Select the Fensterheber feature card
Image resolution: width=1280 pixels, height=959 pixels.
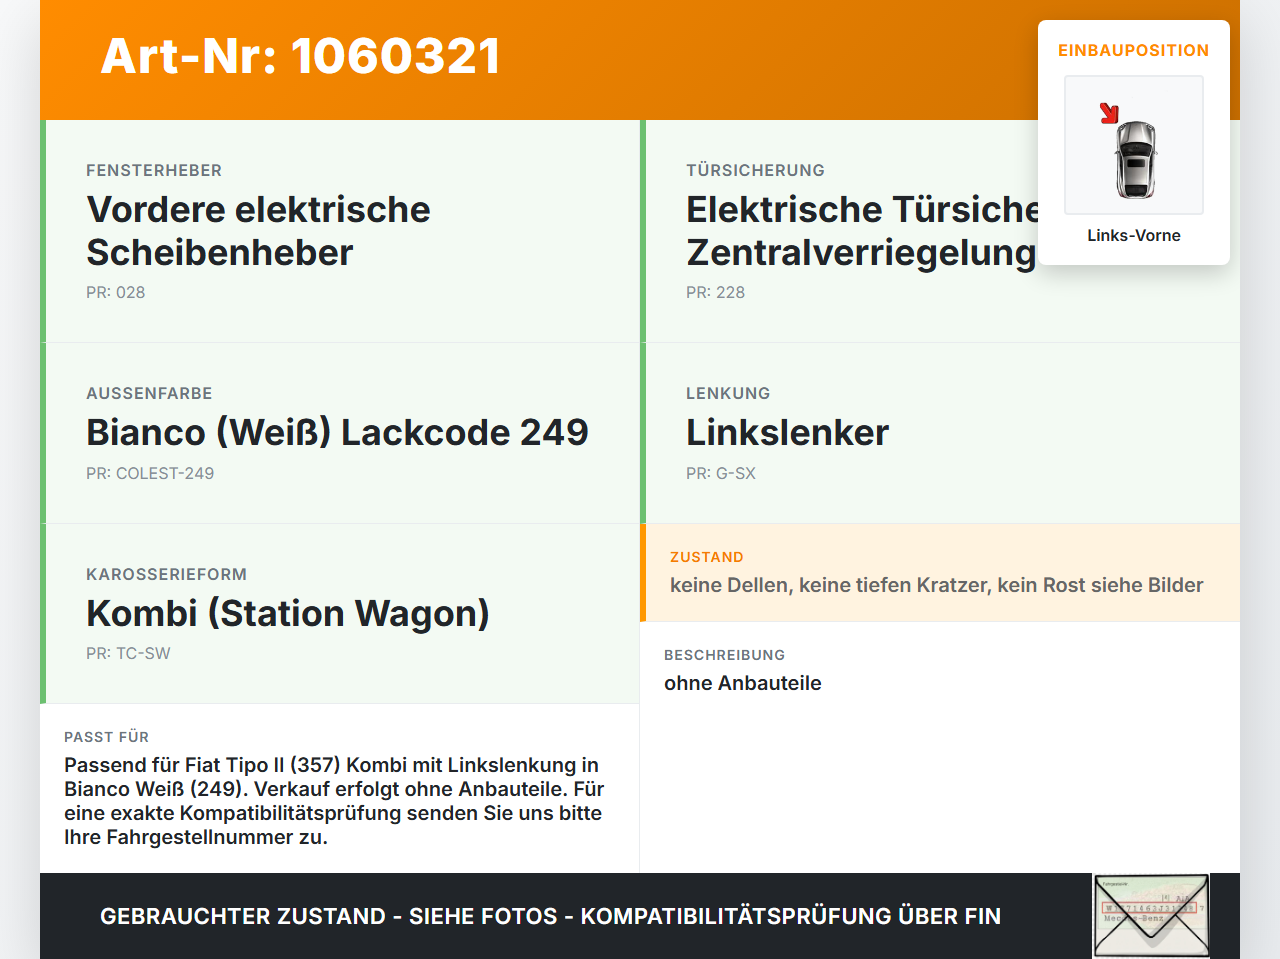click(340, 231)
